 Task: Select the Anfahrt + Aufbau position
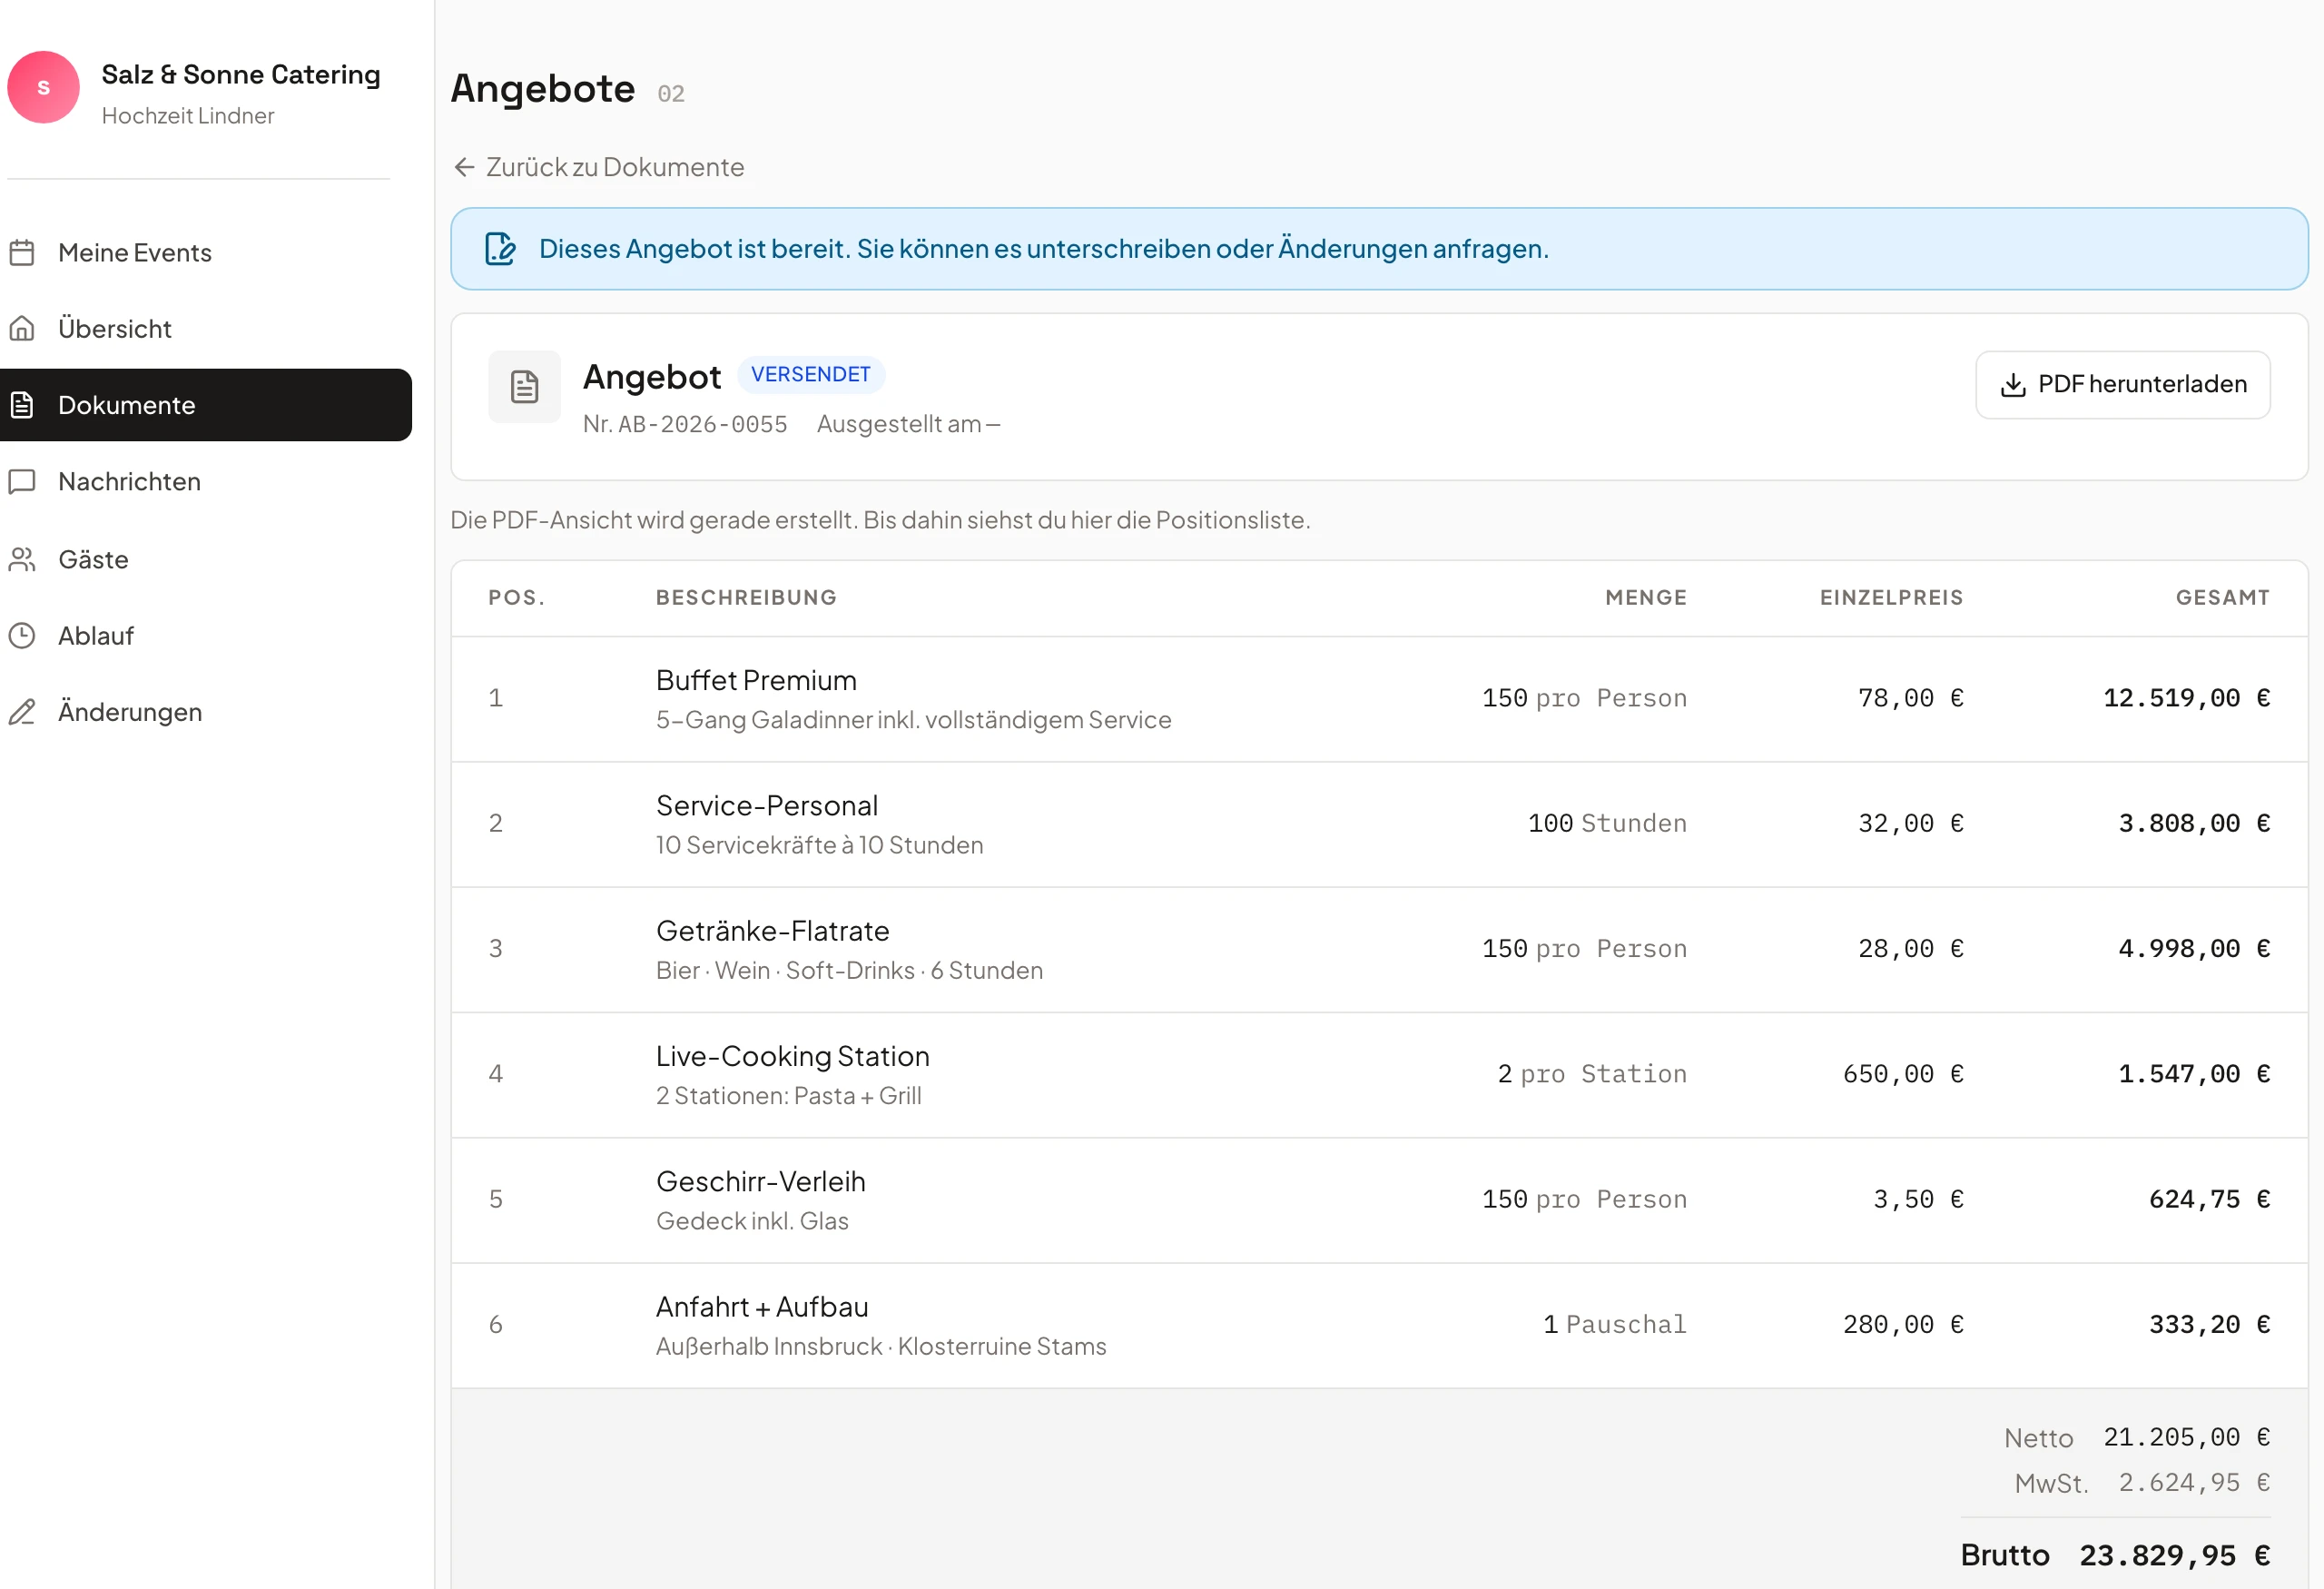(1379, 1325)
